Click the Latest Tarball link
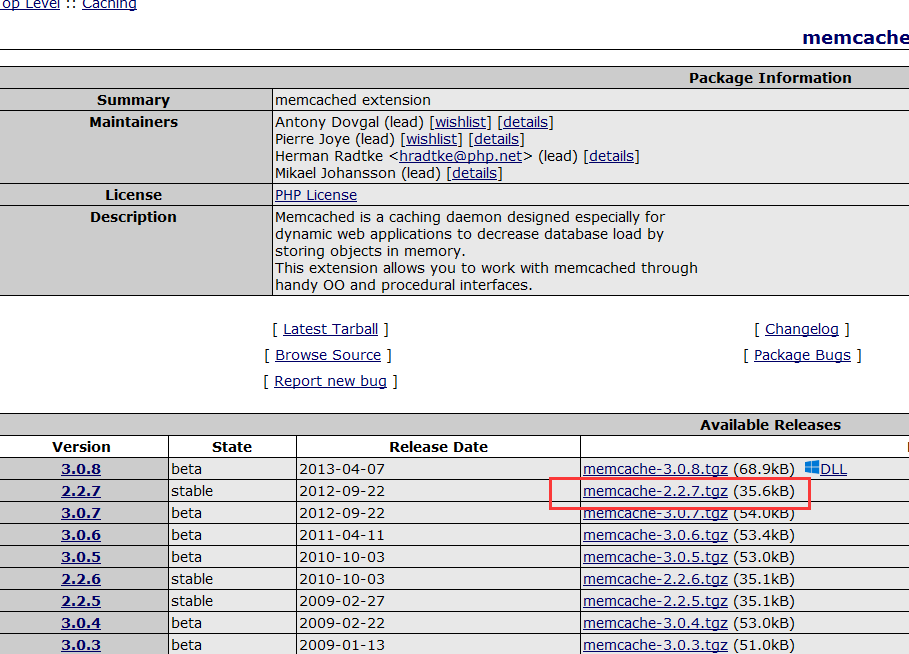This screenshot has width=909, height=654. click(330, 329)
